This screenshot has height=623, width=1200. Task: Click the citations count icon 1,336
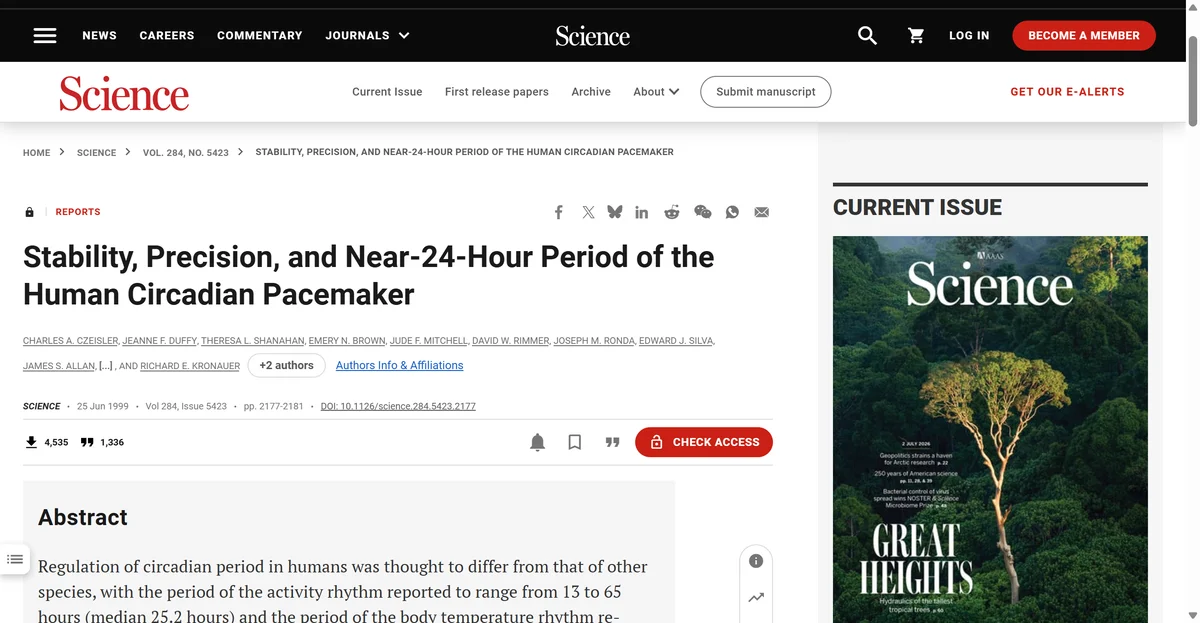(87, 442)
